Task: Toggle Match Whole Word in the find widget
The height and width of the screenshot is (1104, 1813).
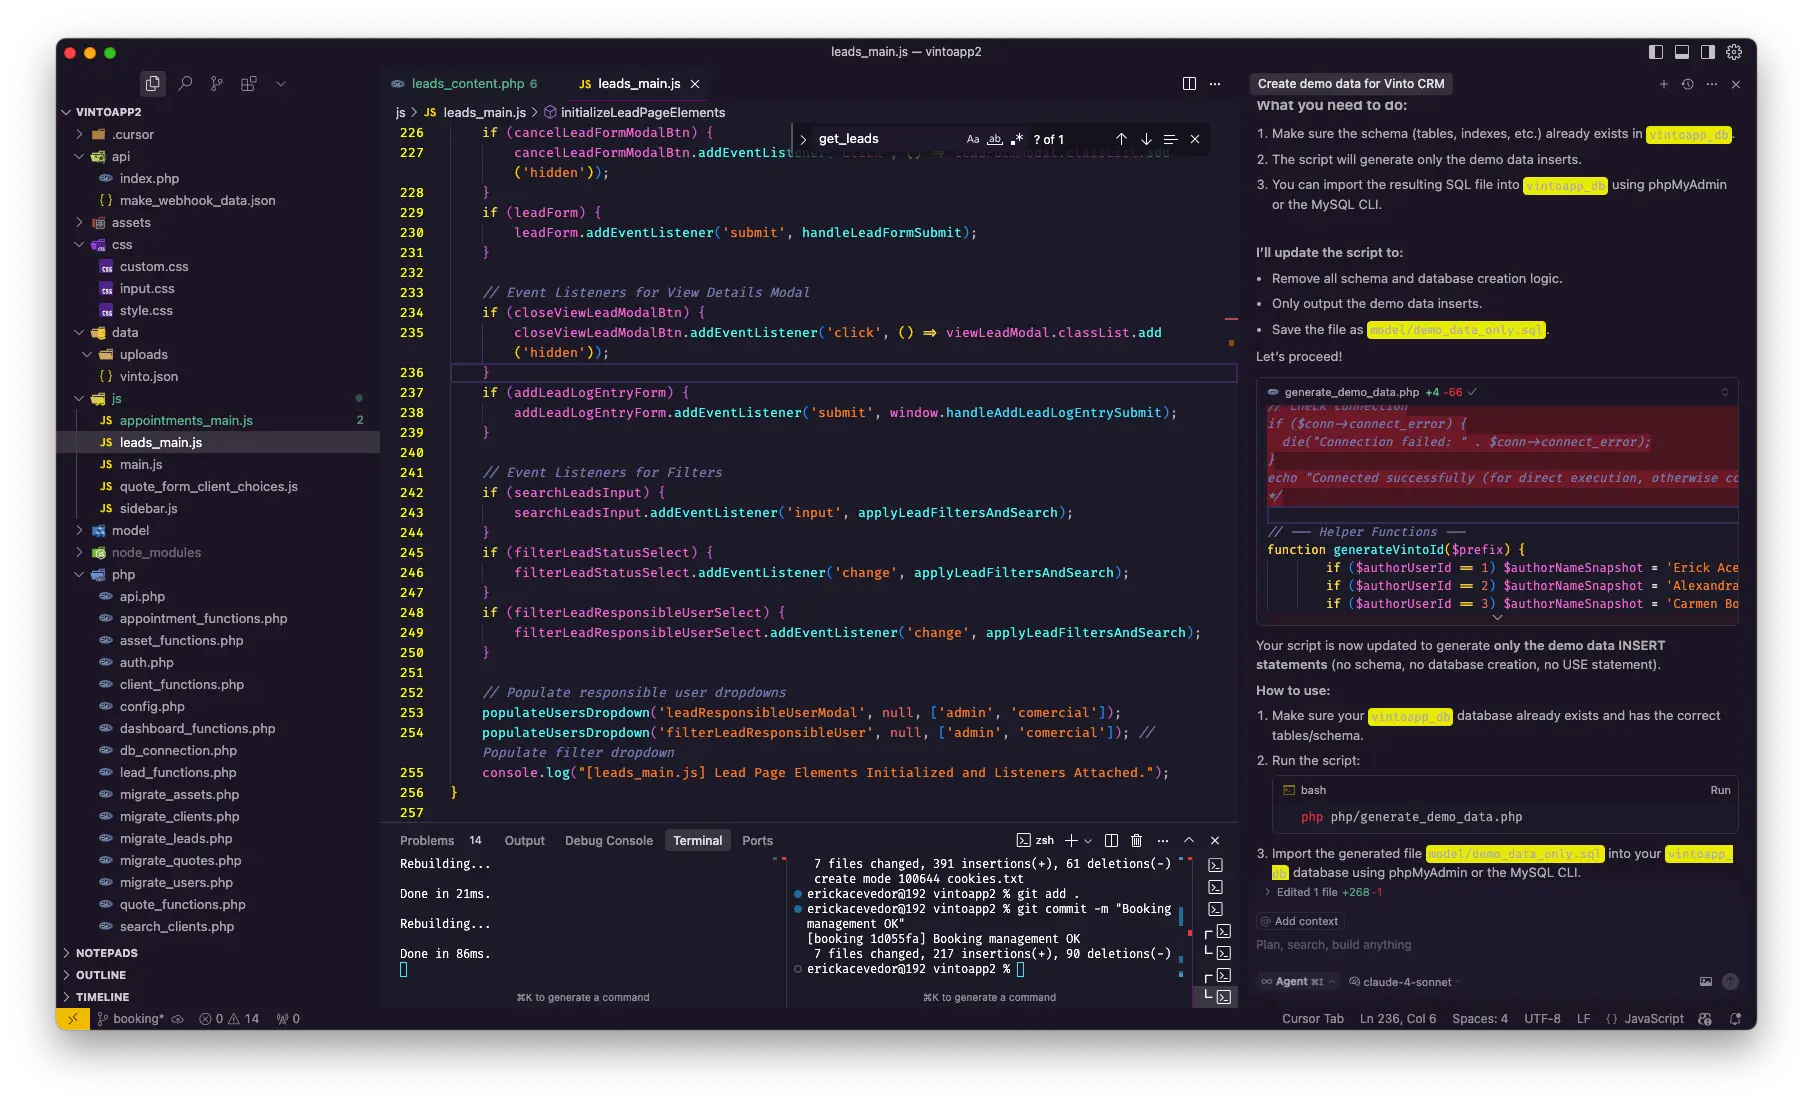Action: point(995,139)
